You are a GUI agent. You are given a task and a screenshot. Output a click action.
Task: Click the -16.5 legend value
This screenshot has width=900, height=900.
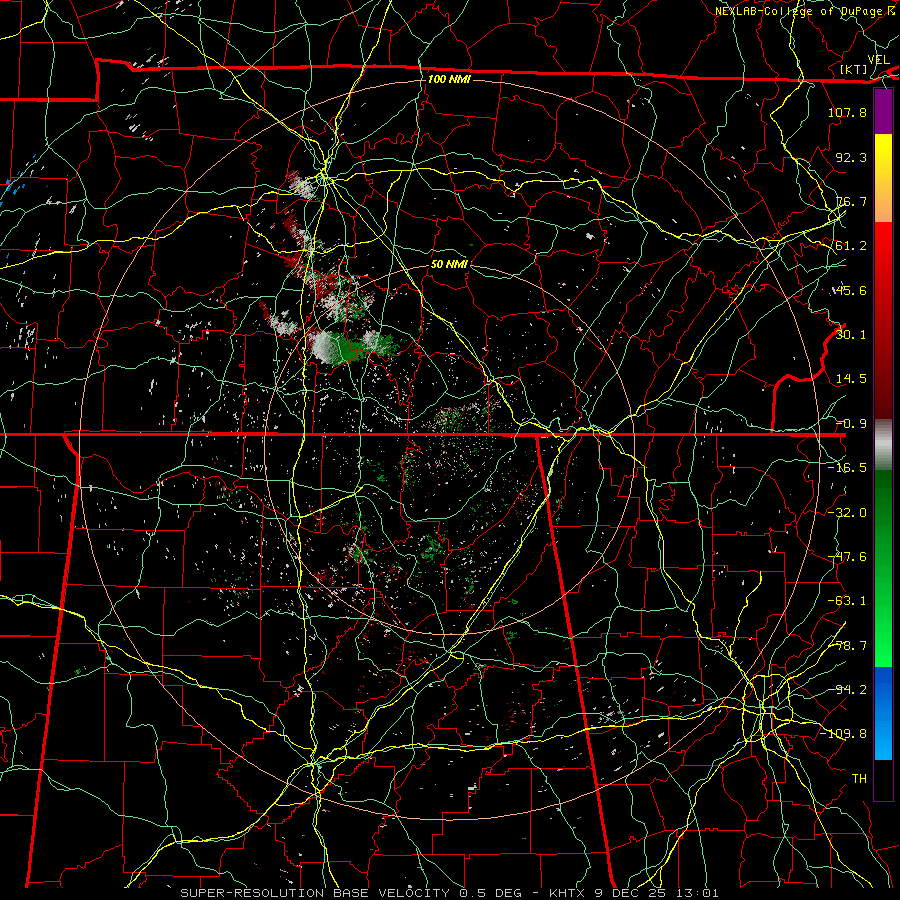(x=847, y=468)
